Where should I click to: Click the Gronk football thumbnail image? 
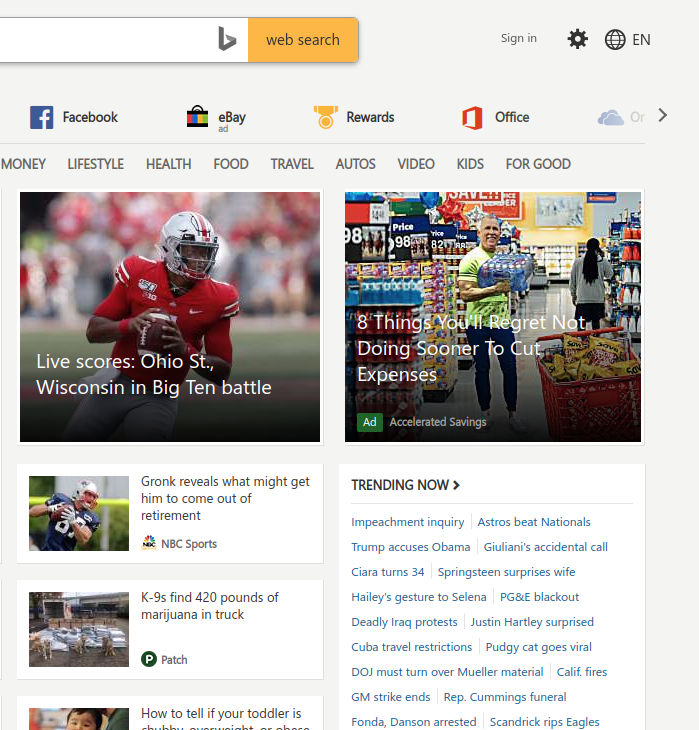point(79,513)
